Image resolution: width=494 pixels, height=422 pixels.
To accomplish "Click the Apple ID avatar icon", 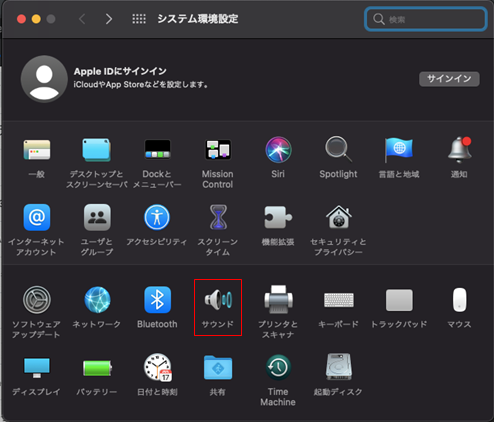I will [44, 79].
